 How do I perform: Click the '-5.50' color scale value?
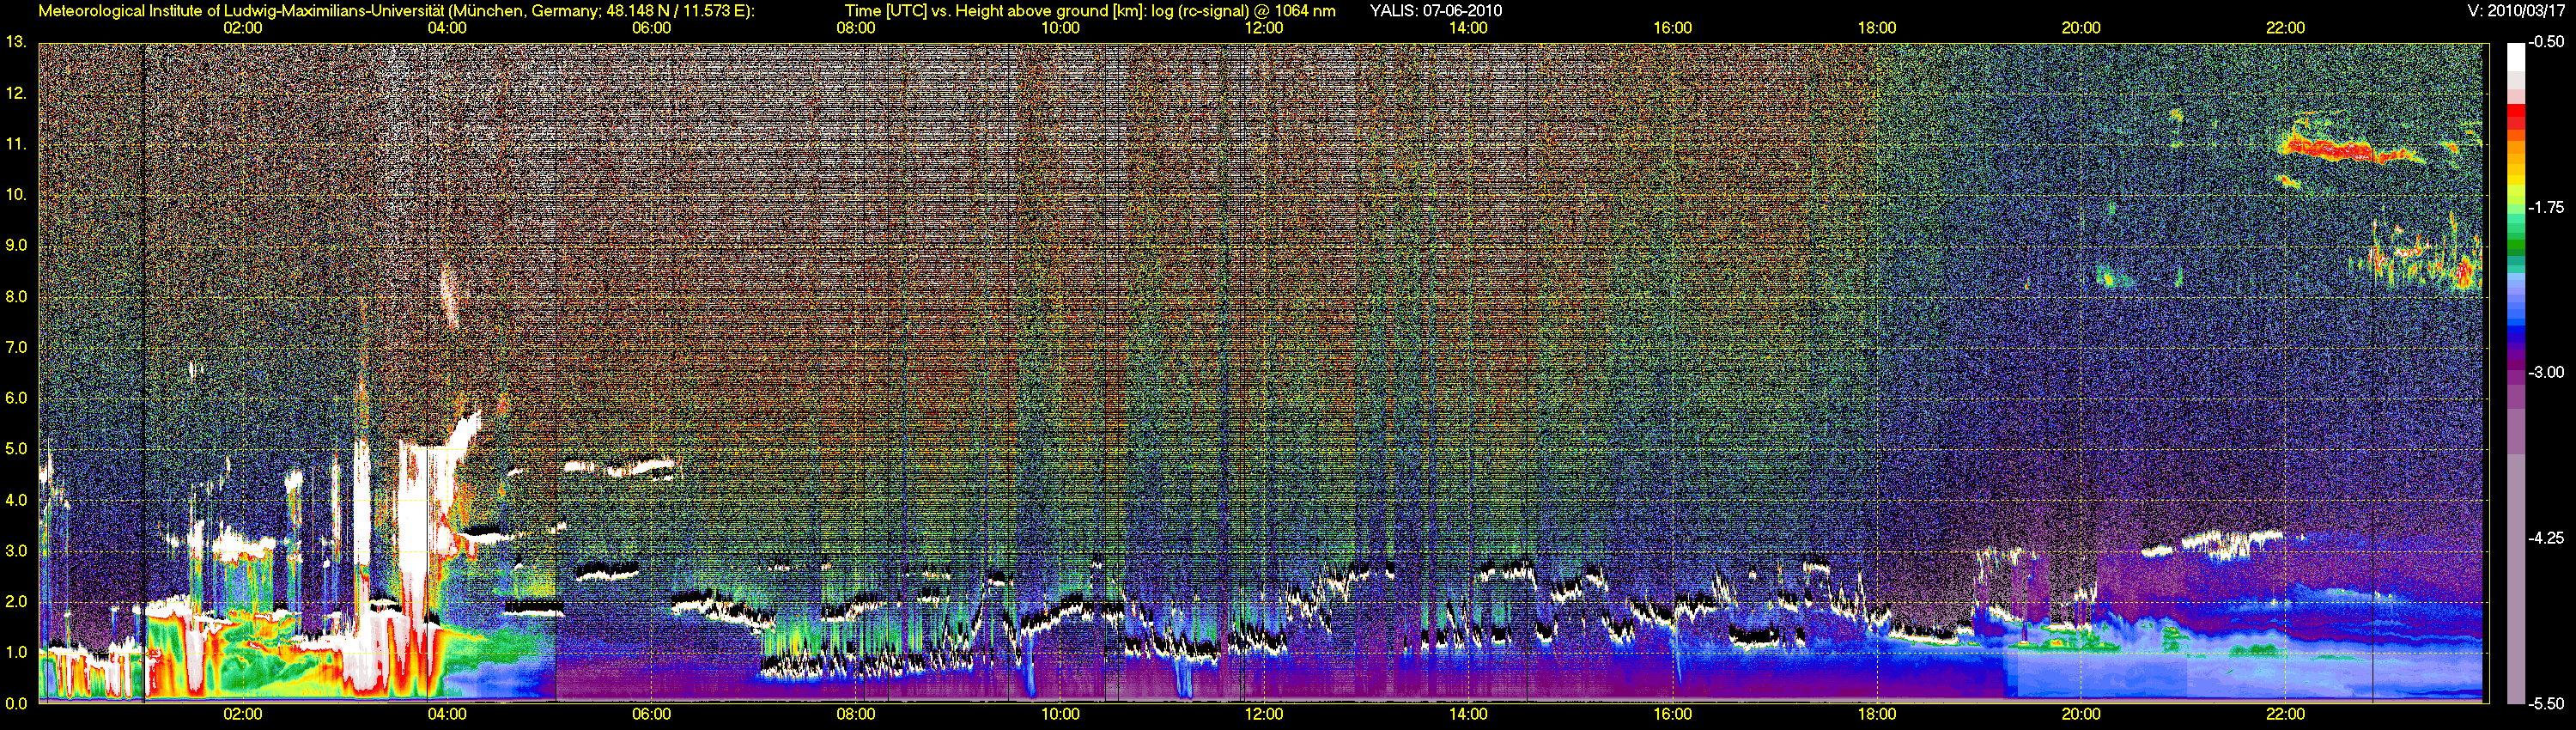[x=2546, y=704]
